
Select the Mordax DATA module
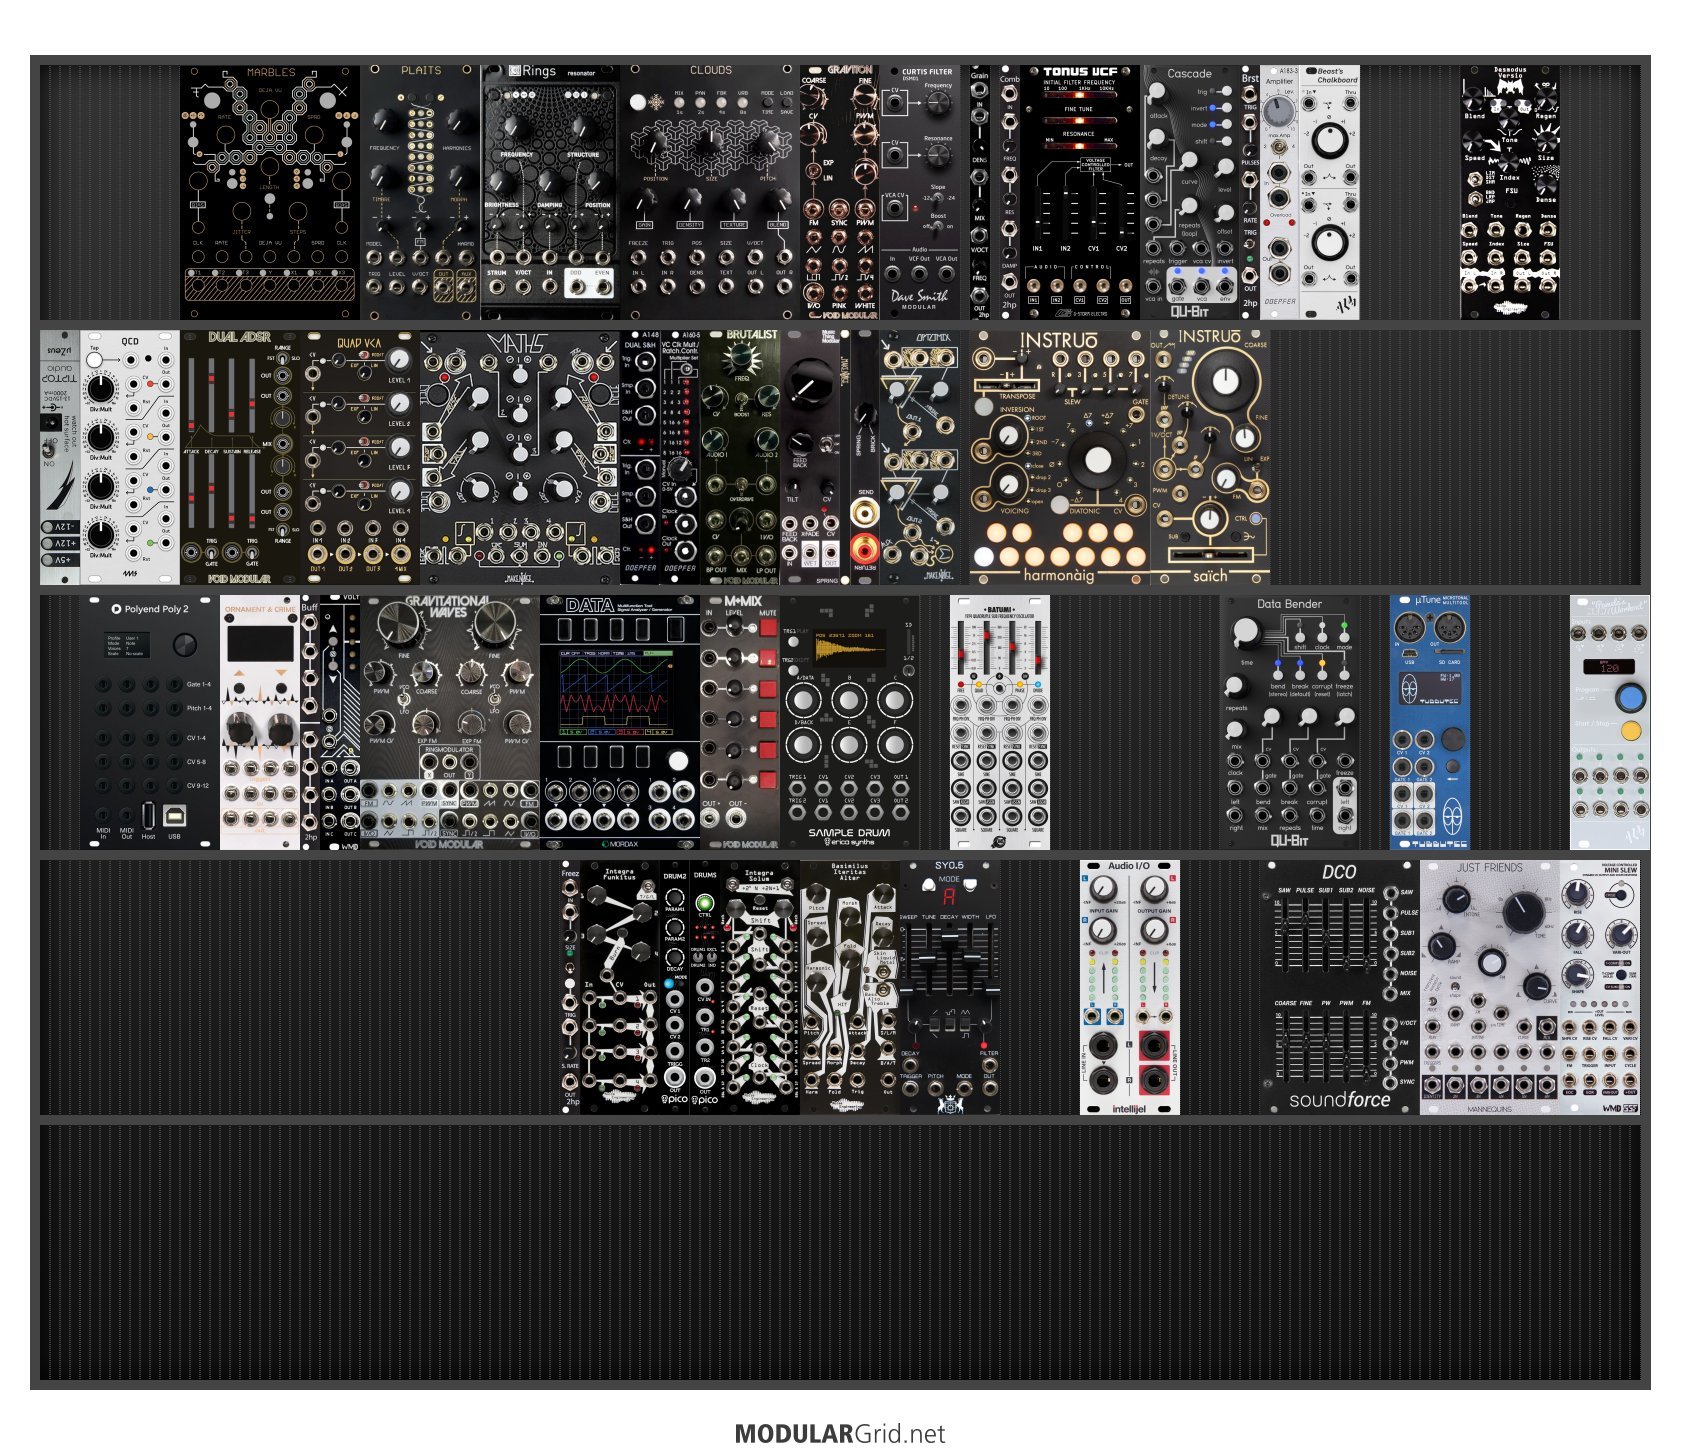(x=620, y=723)
